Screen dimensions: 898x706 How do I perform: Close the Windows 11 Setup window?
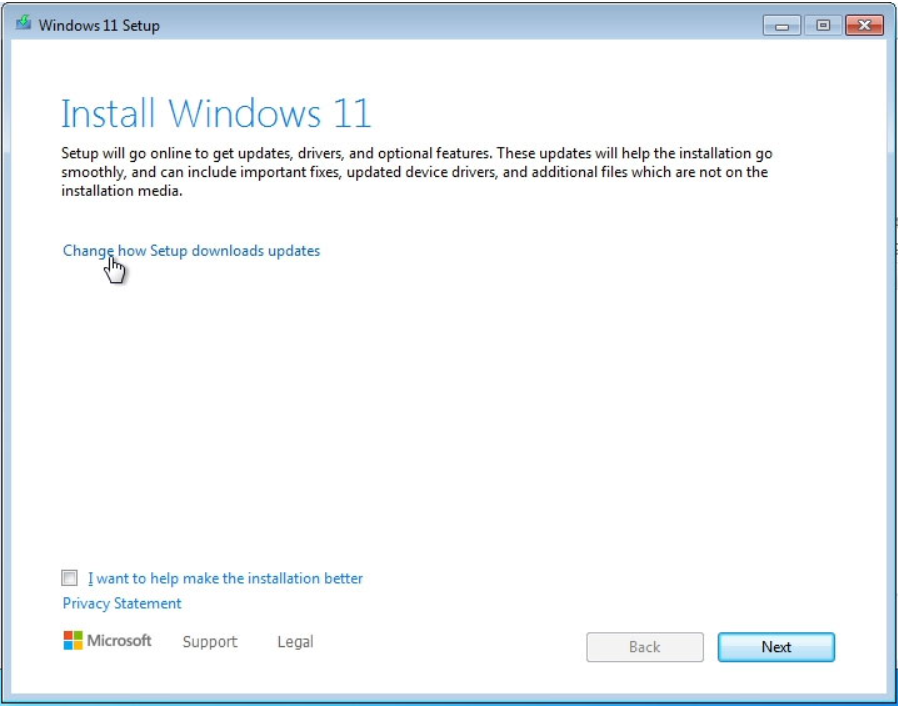864,26
